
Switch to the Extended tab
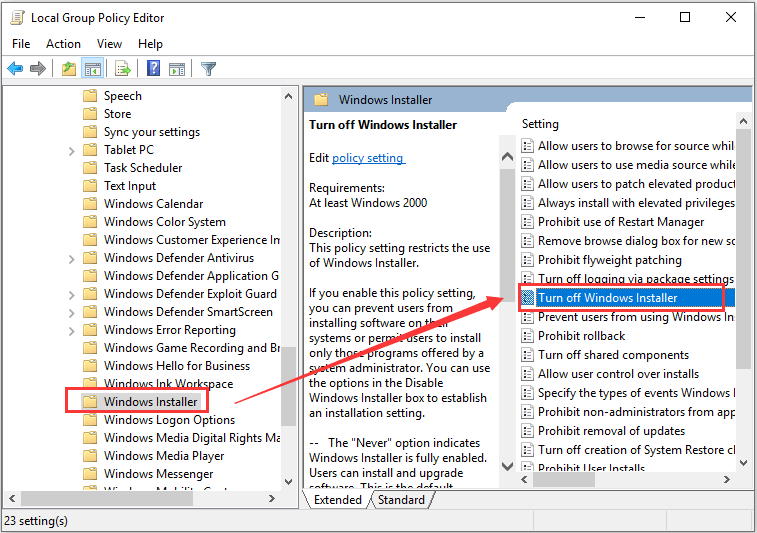pyautogui.click(x=337, y=500)
